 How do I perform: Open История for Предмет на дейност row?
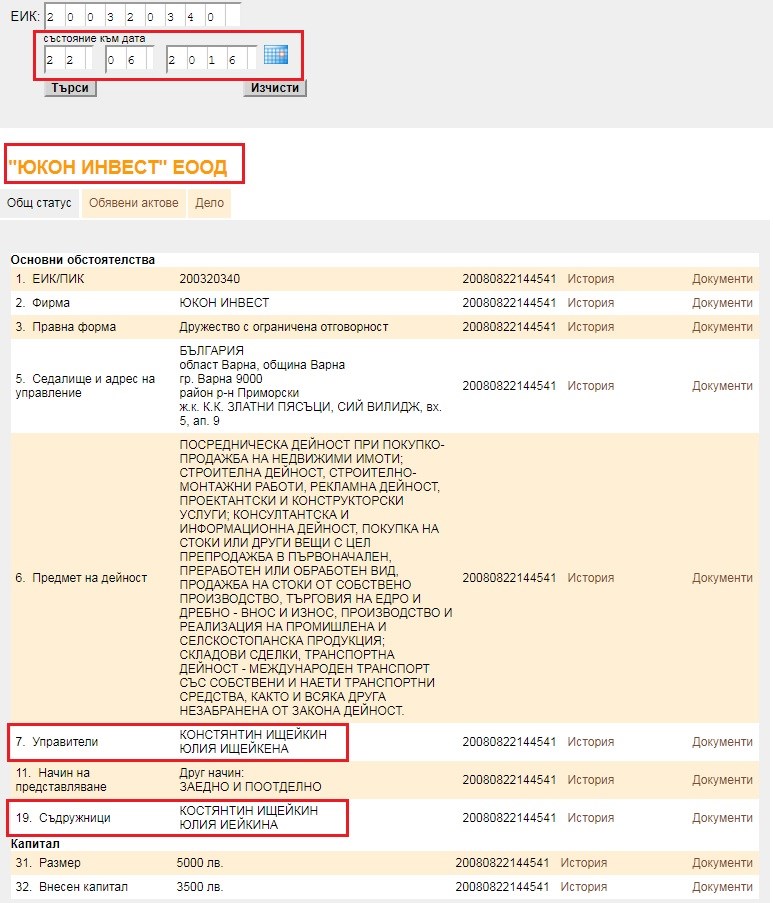click(x=590, y=578)
